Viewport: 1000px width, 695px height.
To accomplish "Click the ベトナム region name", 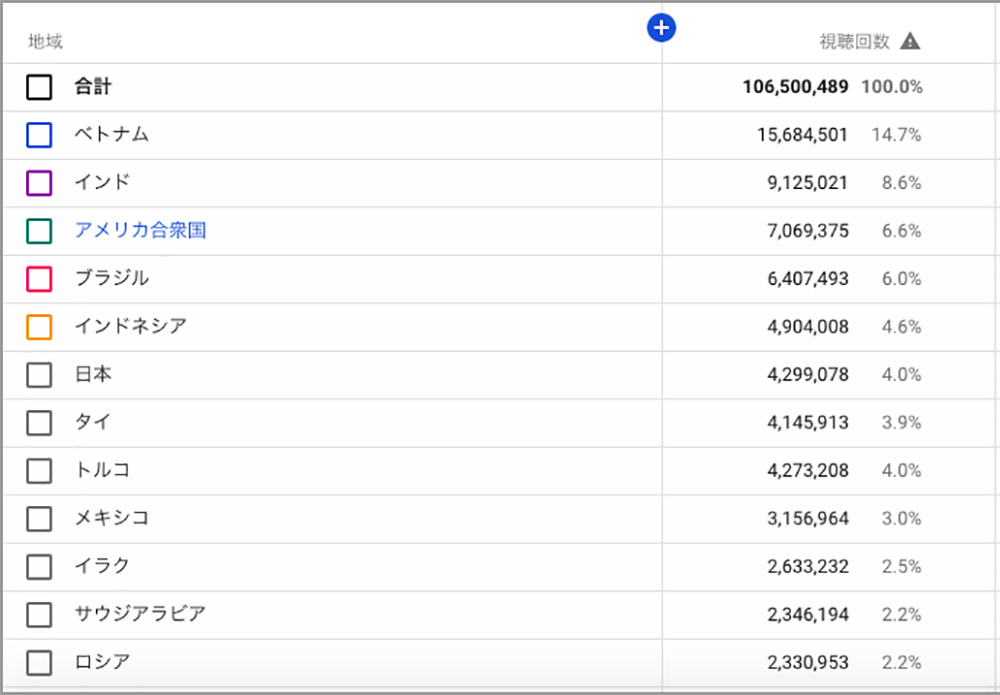I will coord(111,135).
